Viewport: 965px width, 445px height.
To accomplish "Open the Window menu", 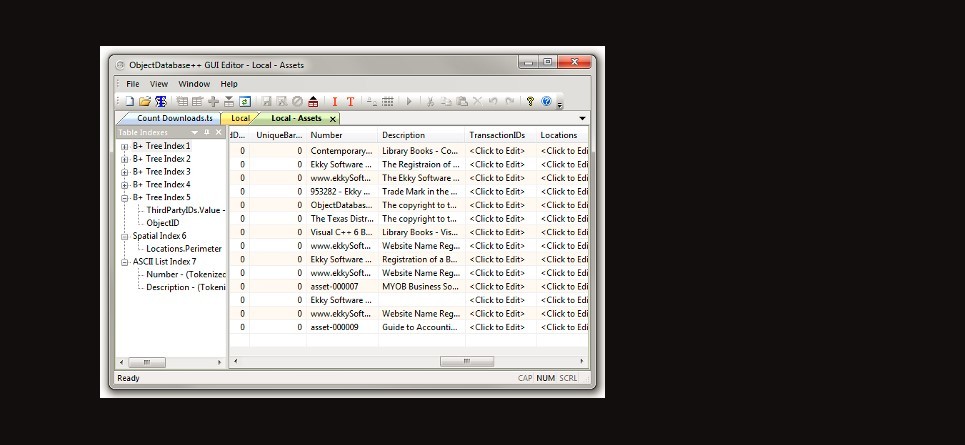I will 194,84.
